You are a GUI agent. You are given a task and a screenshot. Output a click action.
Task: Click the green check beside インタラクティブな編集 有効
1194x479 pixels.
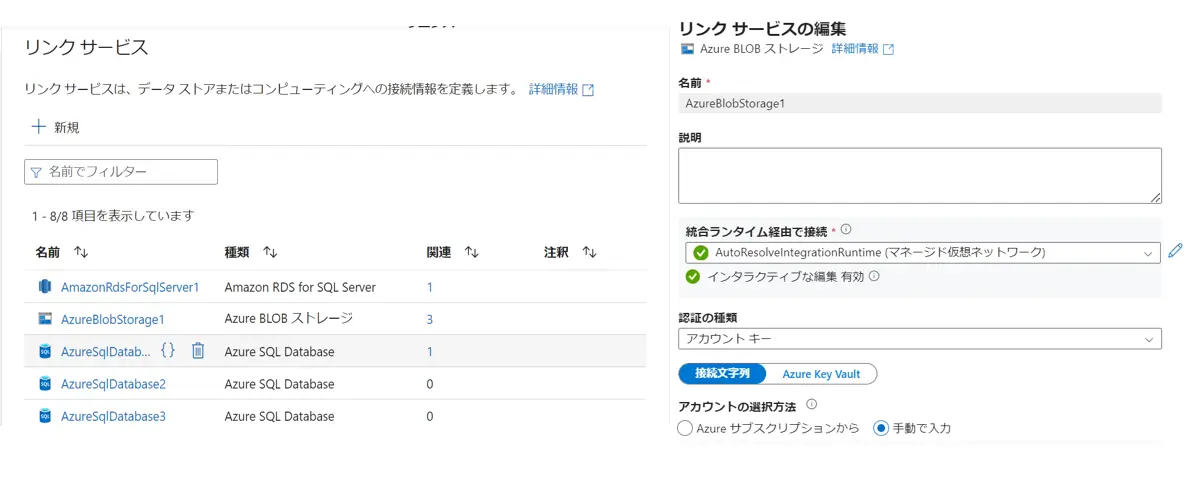692,276
